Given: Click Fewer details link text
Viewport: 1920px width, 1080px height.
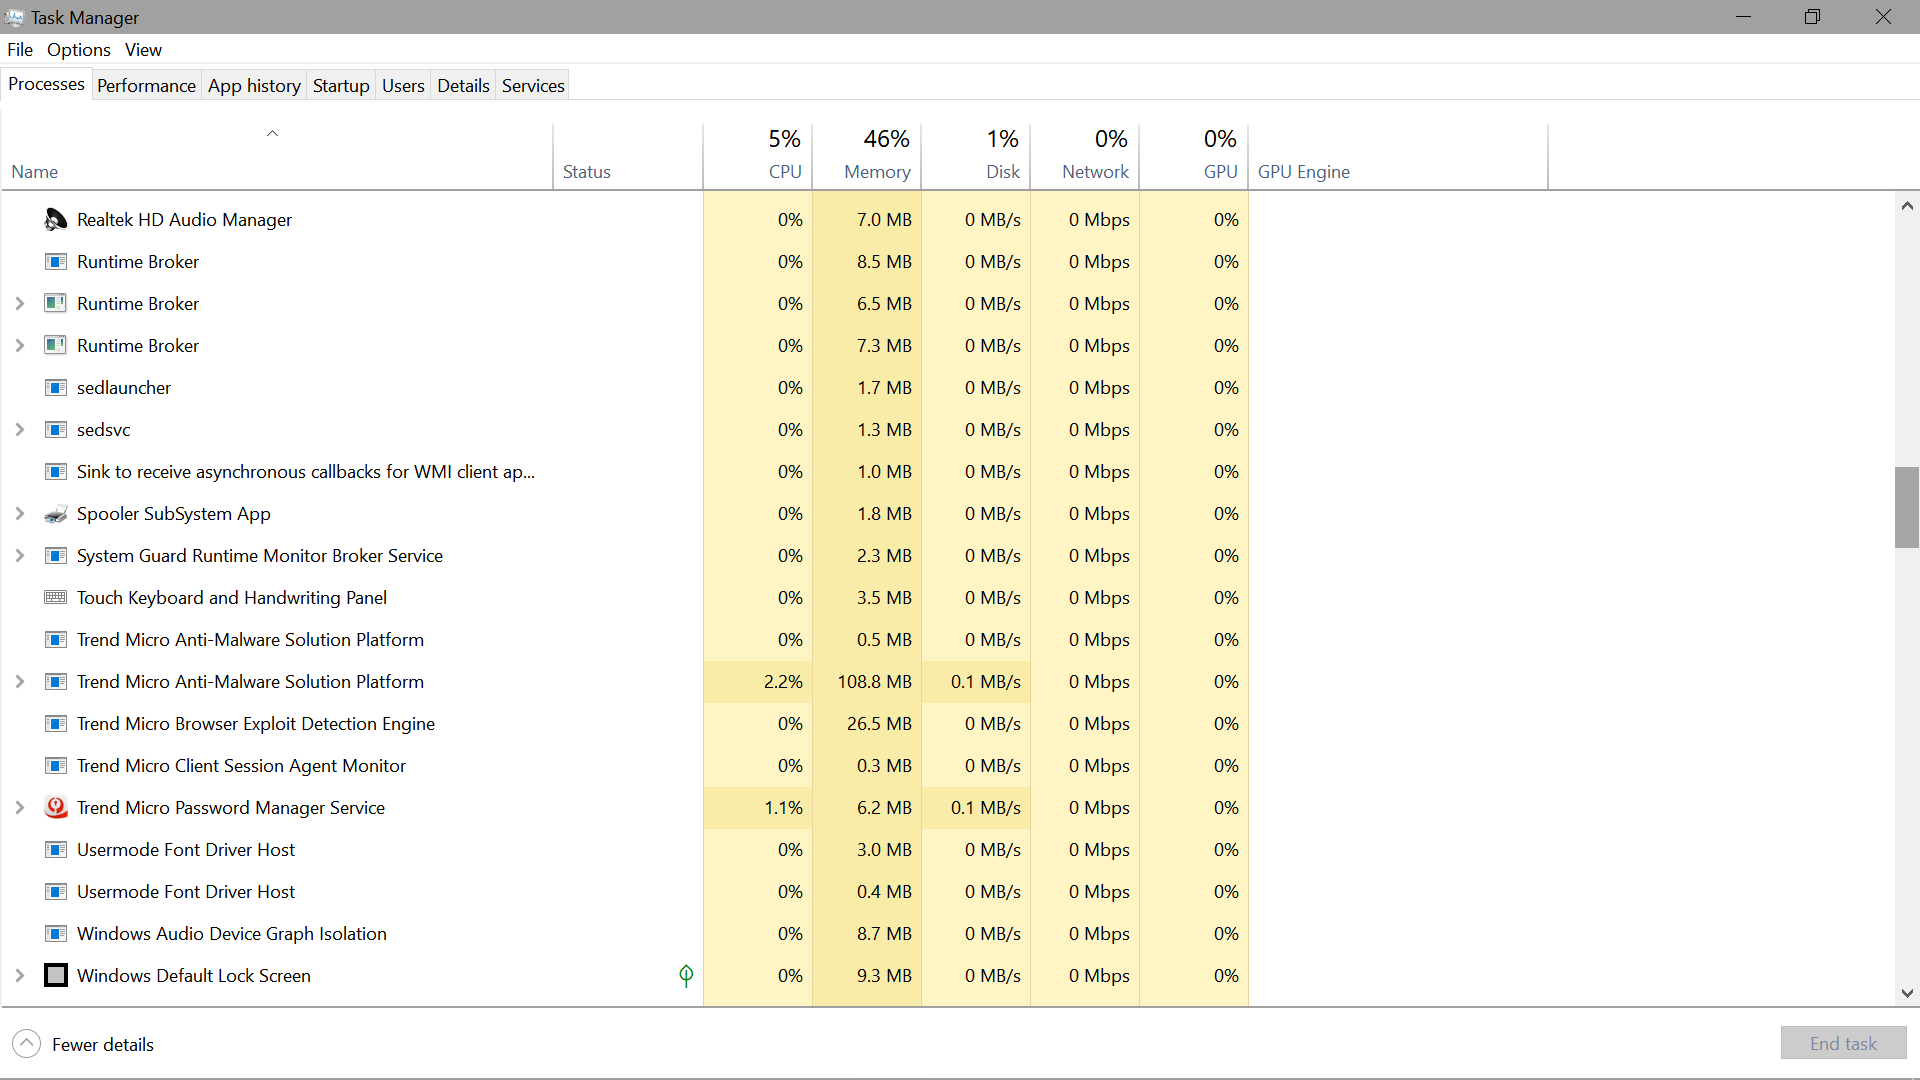Looking at the screenshot, I should (x=103, y=1045).
